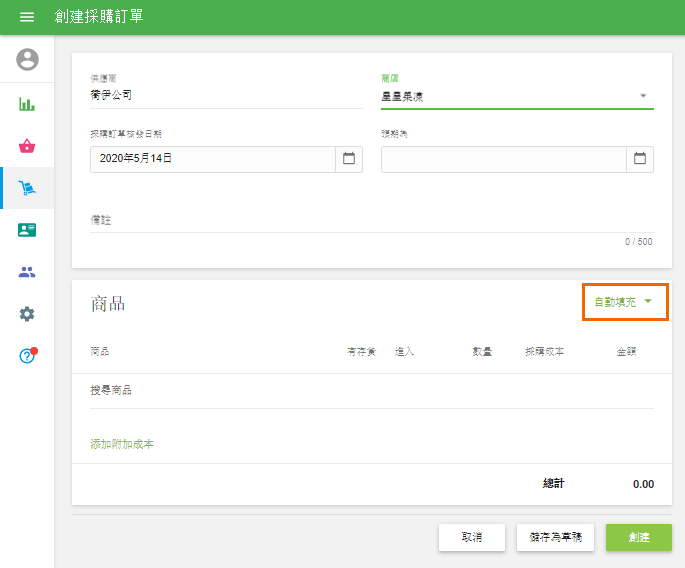Screen dimensions: 685x568
Task: Expand the 自動填充 dropdown
Action: tap(623, 302)
